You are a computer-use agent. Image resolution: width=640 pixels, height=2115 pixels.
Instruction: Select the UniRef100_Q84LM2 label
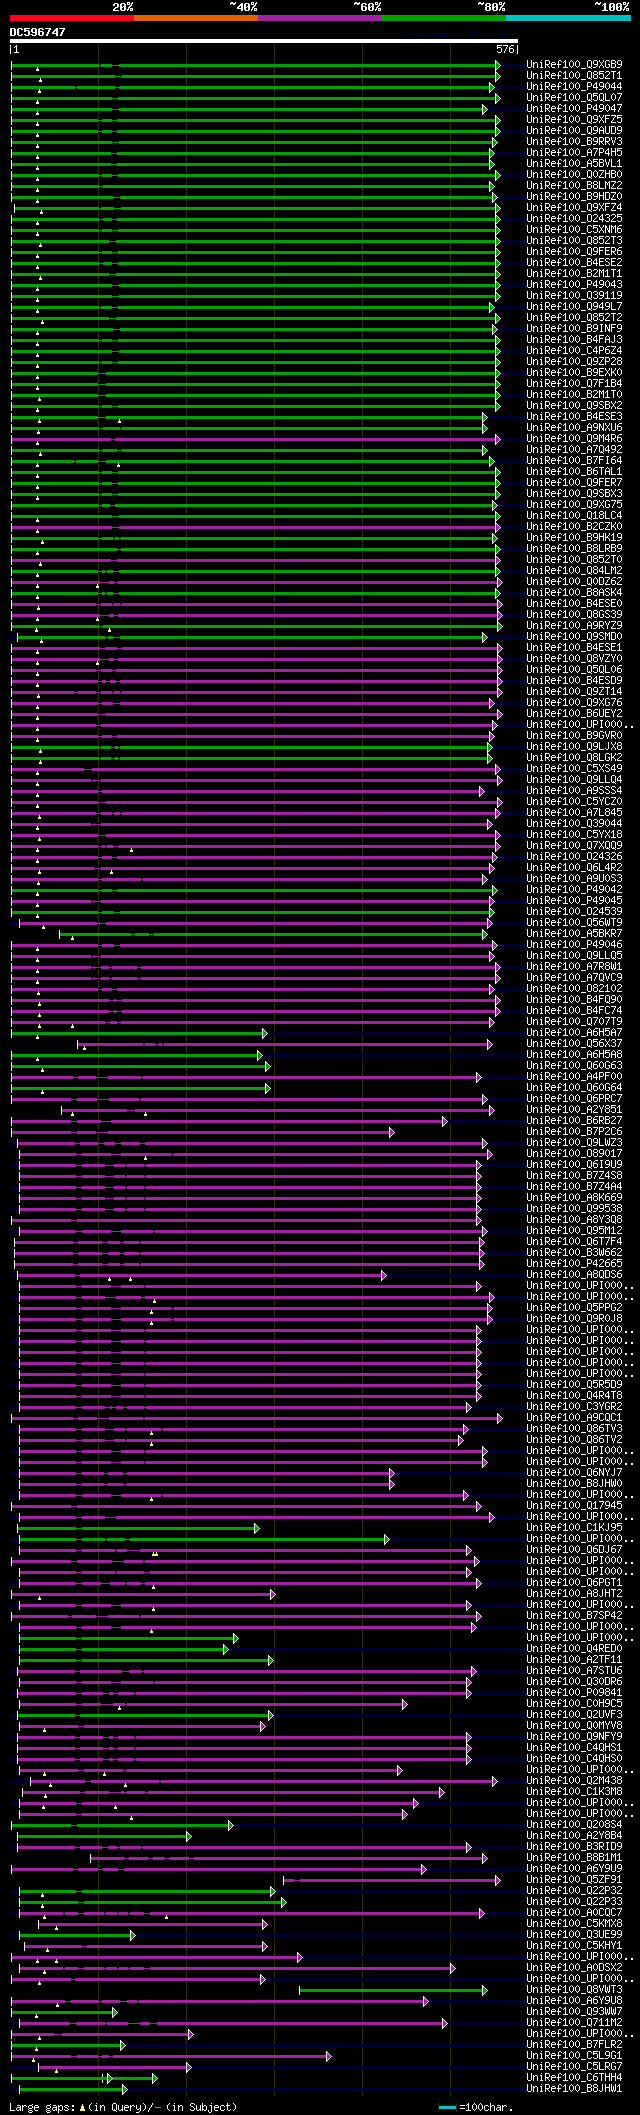(x=574, y=571)
